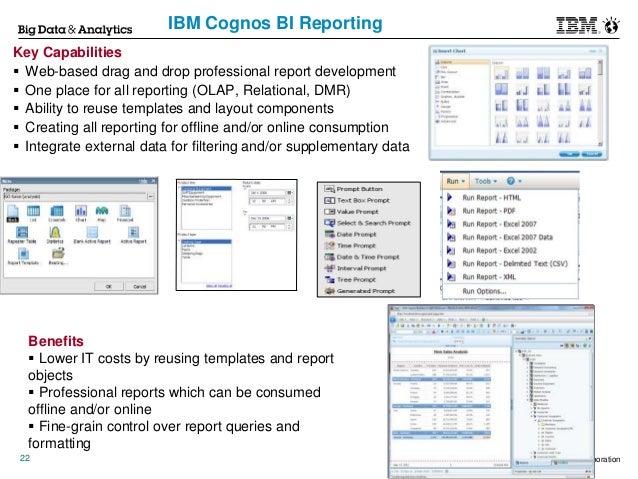Viewport: 638px width, 479px height.
Task: Select the Statistics report icon
Action: coord(55,235)
